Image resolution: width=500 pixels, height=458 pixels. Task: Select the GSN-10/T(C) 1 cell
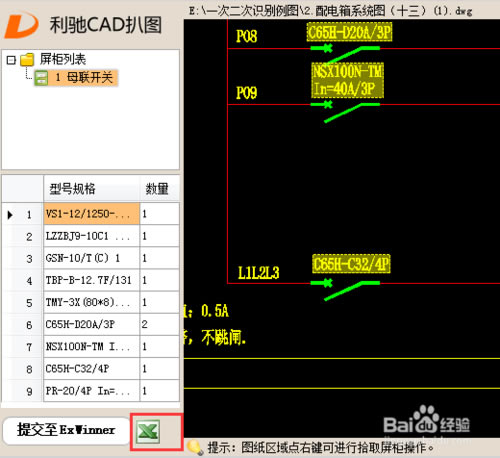(92, 258)
